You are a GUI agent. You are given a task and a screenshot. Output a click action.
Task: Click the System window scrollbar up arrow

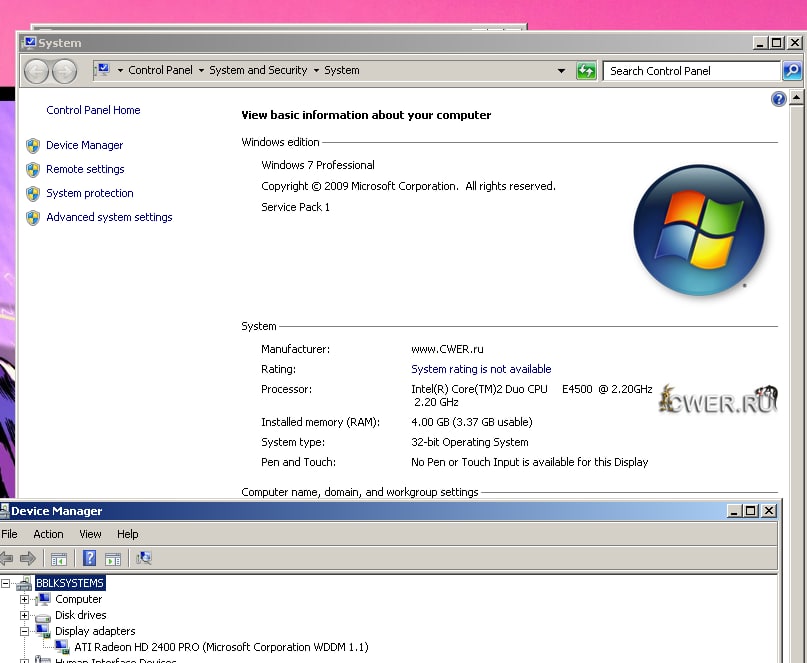coord(796,97)
